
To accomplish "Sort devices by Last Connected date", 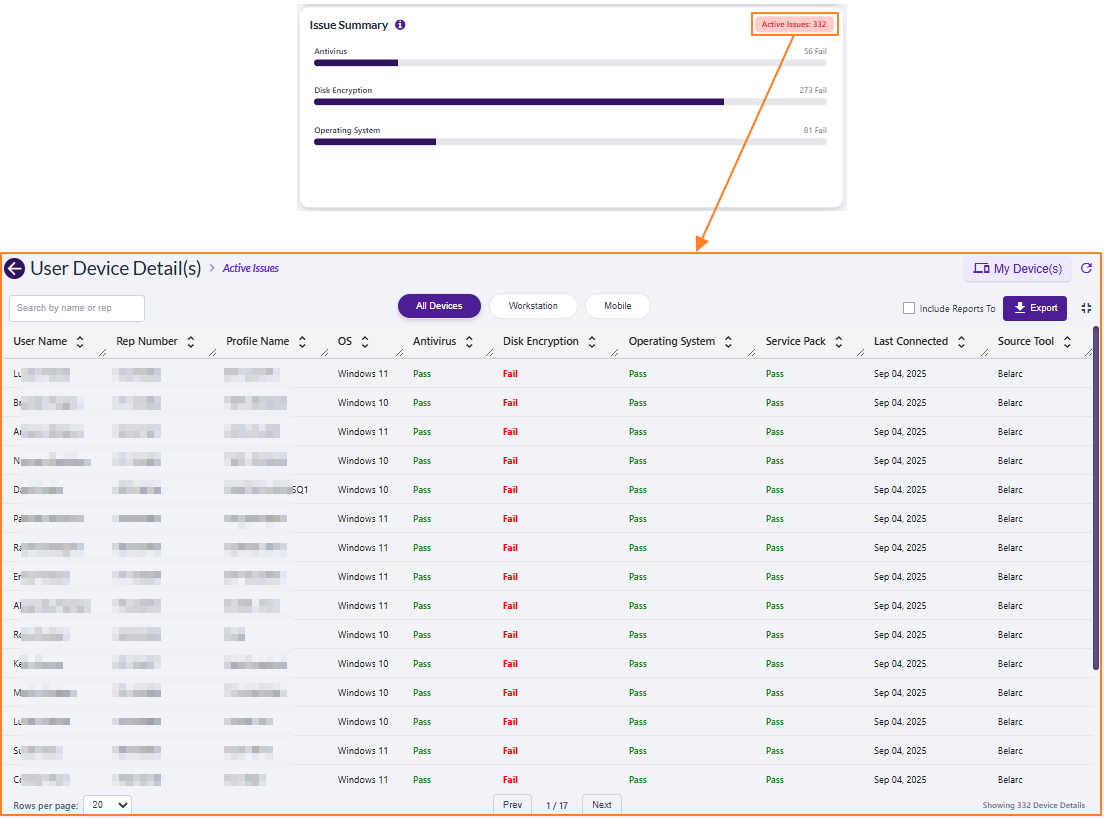I will [x=961, y=341].
